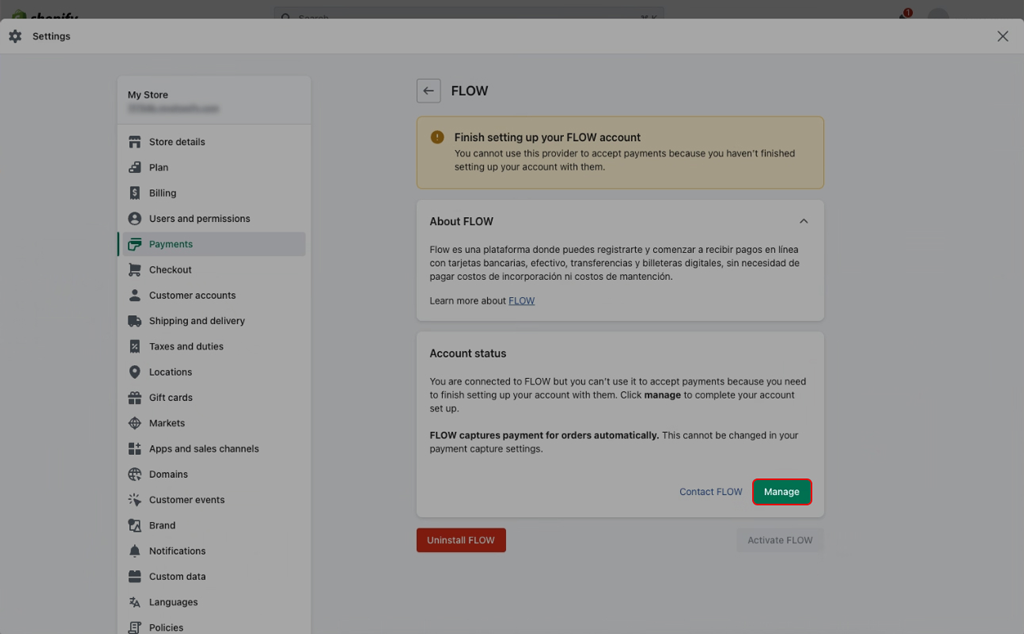The width and height of the screenshot is (1024, 634).
Task: Click the Store details storefront icon
Action: (x=135, y=142)
